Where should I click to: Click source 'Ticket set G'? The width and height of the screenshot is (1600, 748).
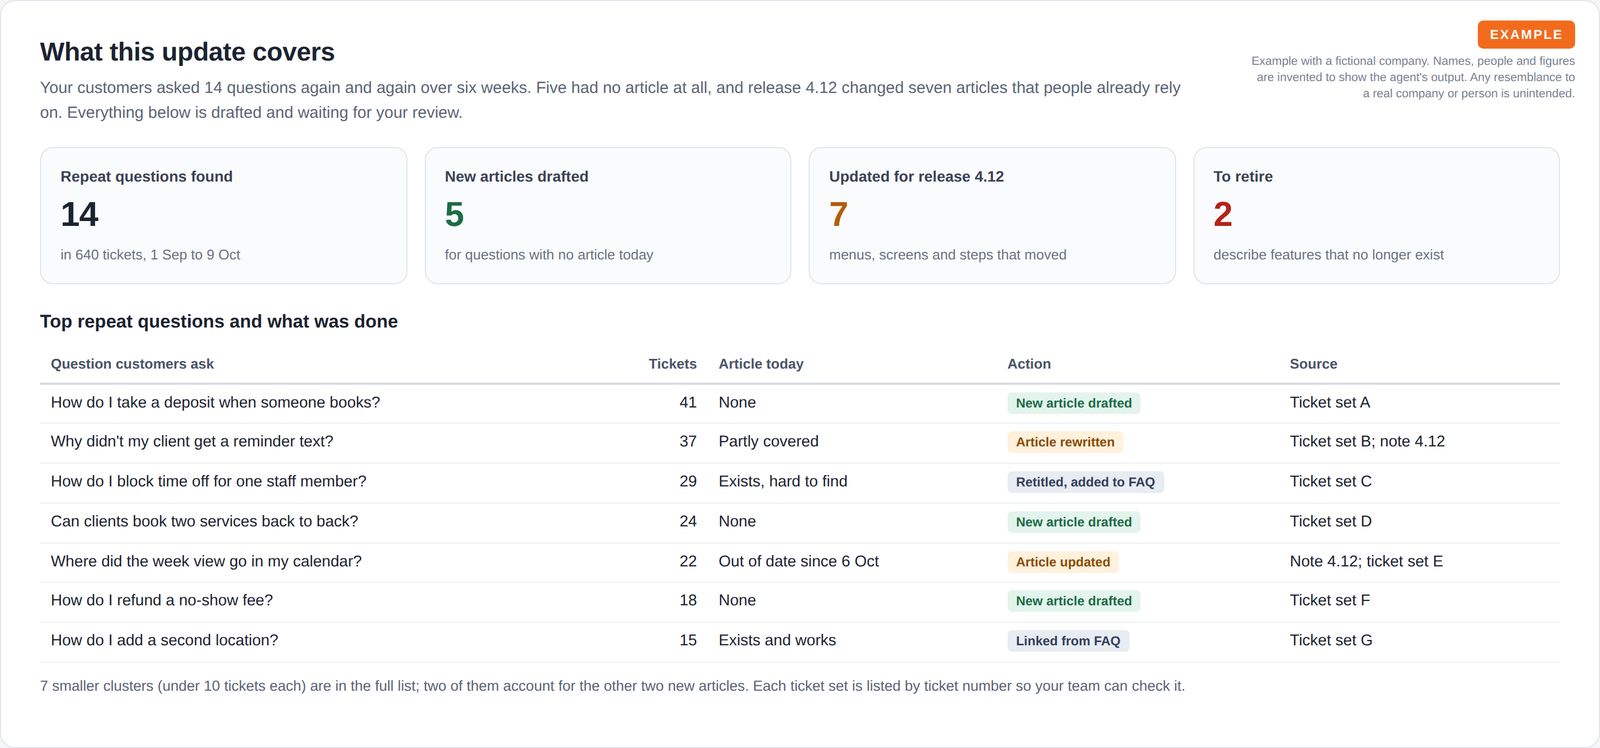[x=1331, y=640]
